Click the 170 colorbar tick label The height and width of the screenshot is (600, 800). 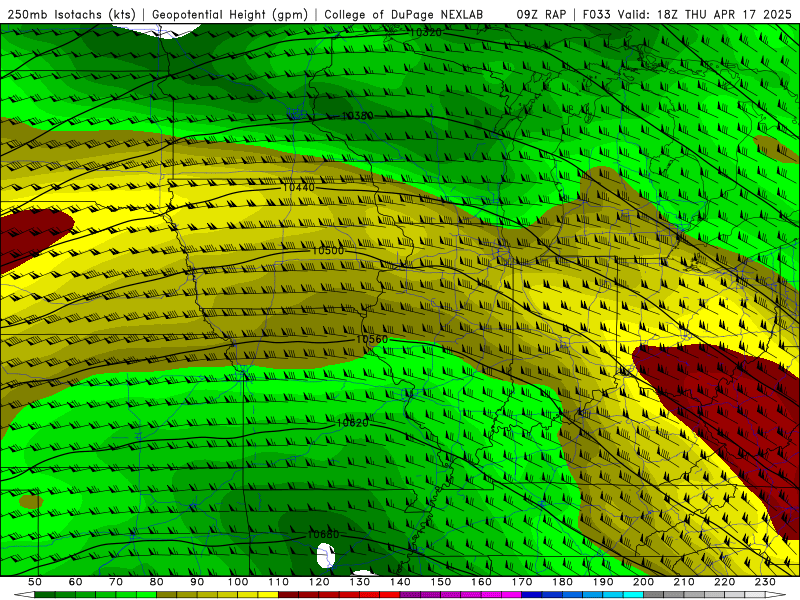click(522, 582)
